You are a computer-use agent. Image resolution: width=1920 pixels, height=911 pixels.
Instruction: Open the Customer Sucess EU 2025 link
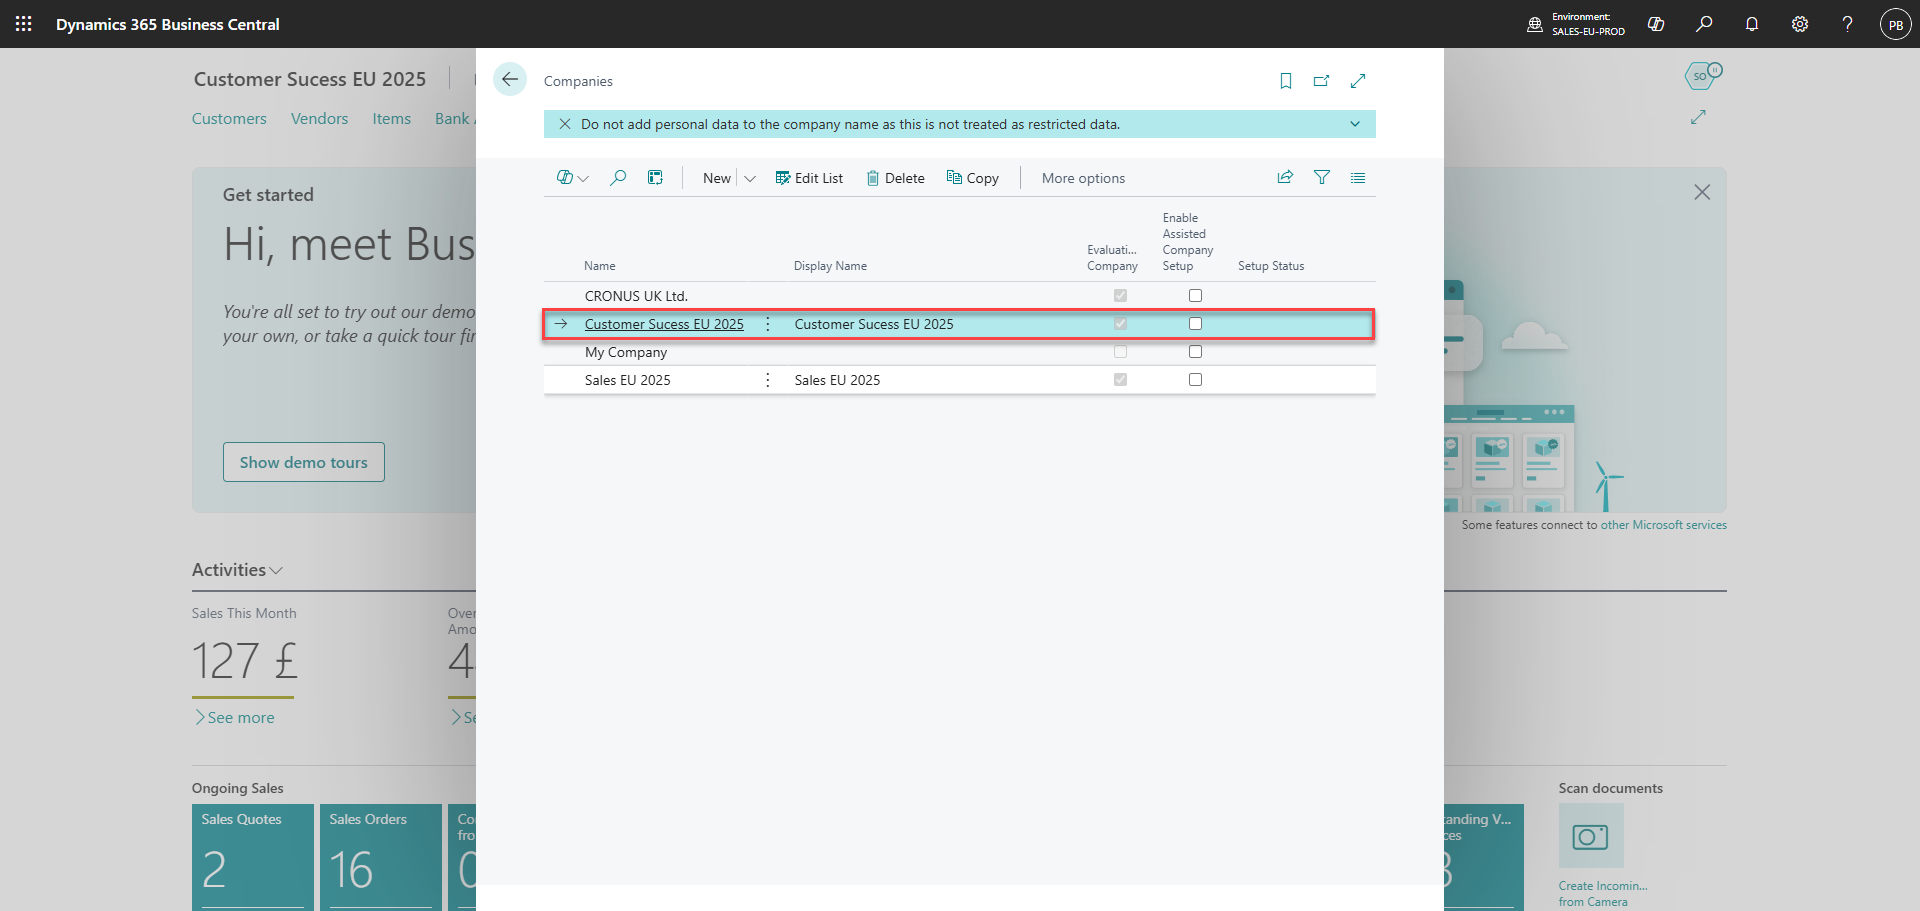click(x=664, y=324)
